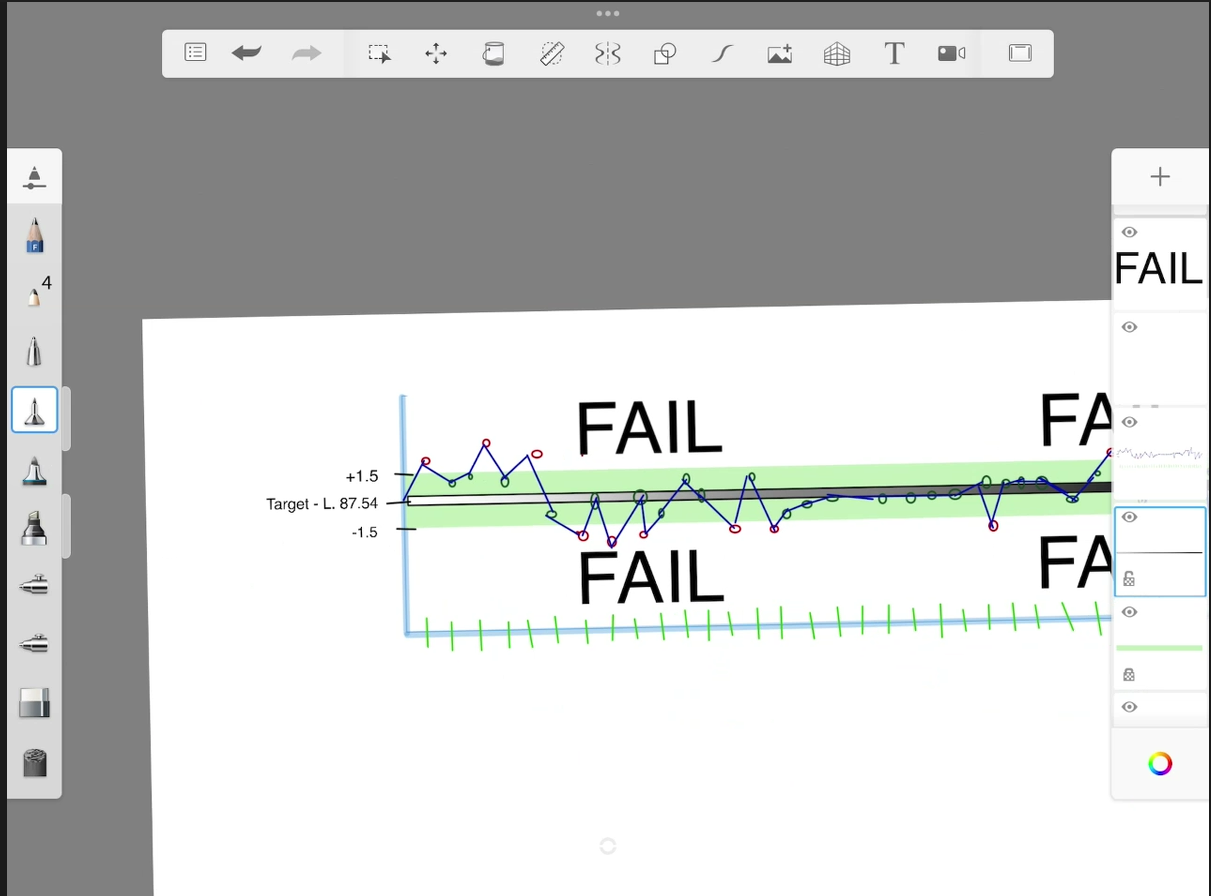Screen dimensions: 1211x896
Task: Import an image with the picture icon
Action: click(780, 54)
